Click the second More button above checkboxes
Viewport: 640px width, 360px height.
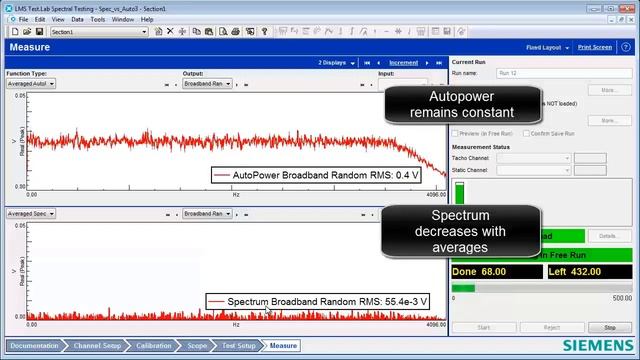click(x=610, y=120)
